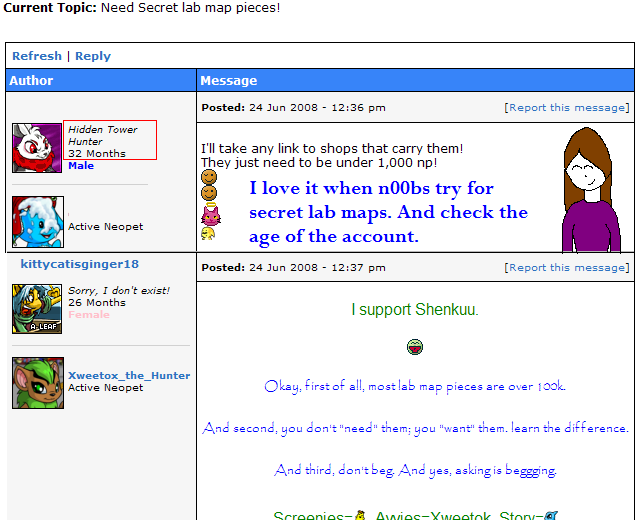This screenshot has height=522, width=637.
Task: Click the 'Need Secret lab map pieces!' topic title
Action: pyautogui.click(x=191, y=8)
